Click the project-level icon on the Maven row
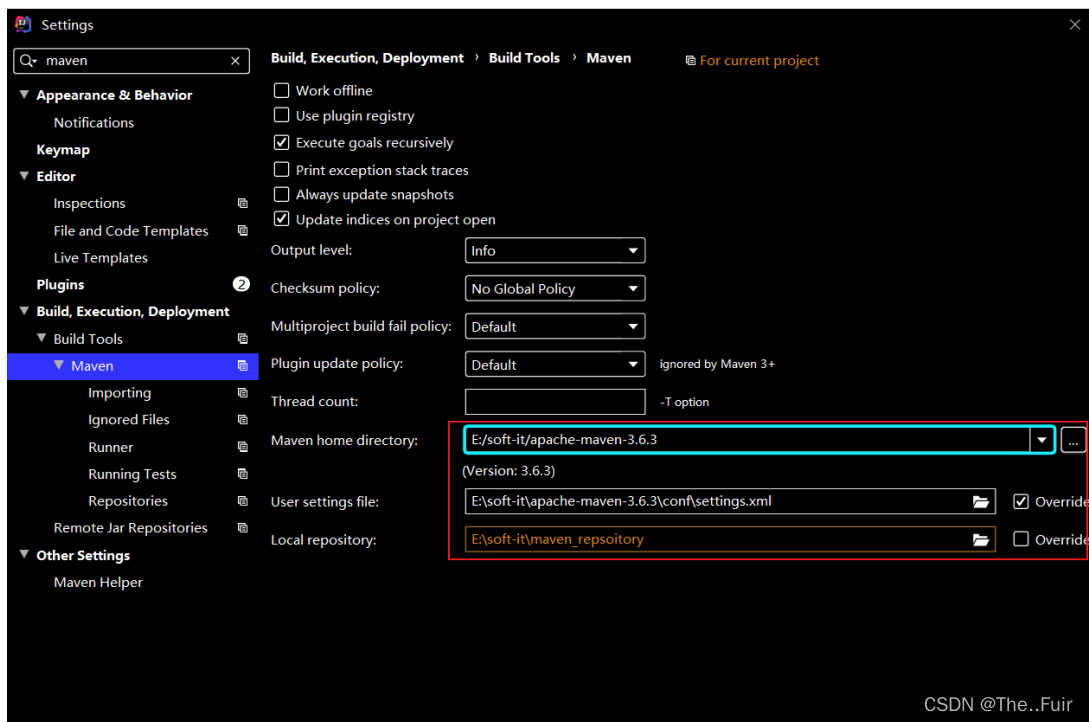The width and height of the screenshot is (1089, 722). click(x=242, y=366)
